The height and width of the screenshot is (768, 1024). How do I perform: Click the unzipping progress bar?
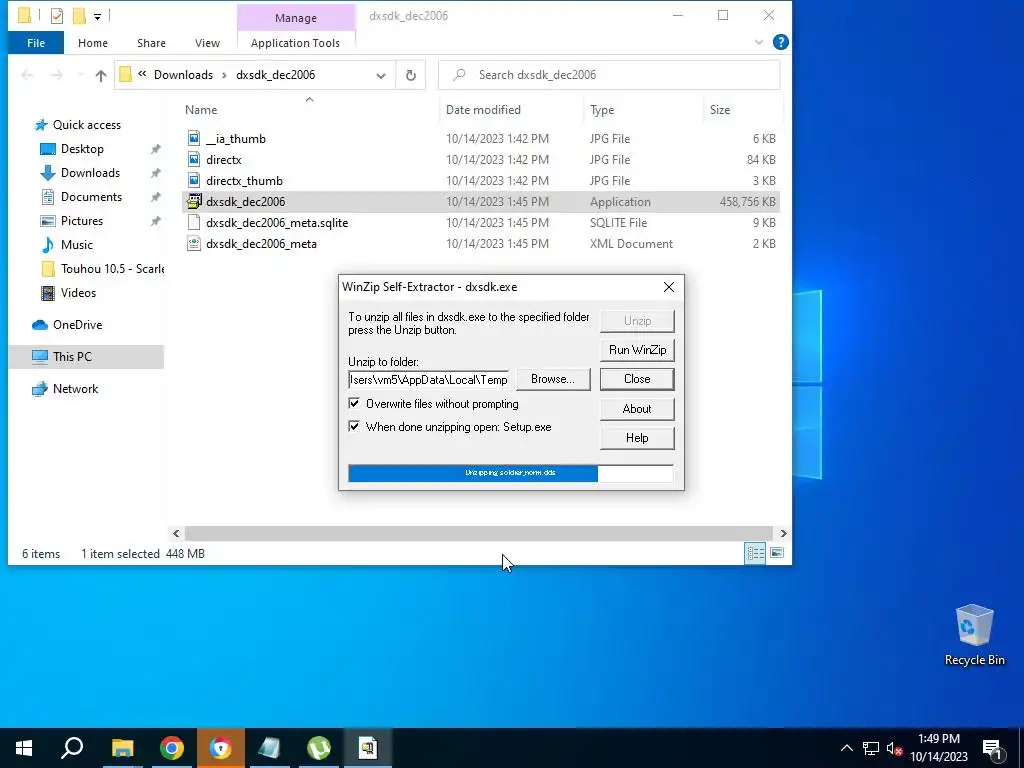[511, 473]
